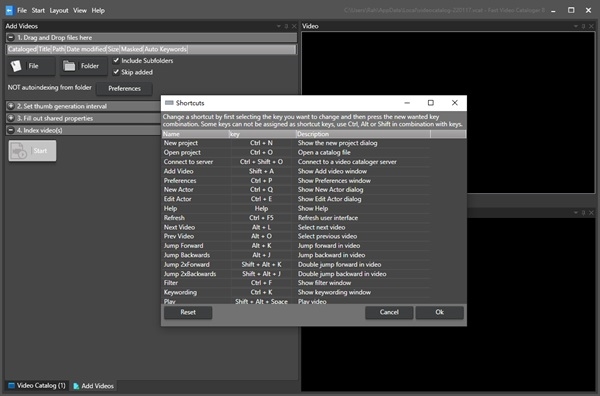Close the Video panel
The height and width of the screenshot is (396, 600).
pos(591,26)
